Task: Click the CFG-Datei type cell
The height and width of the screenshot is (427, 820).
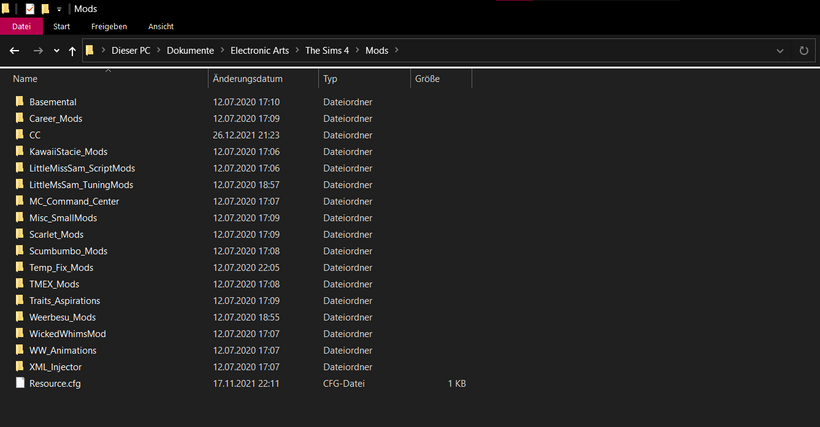Action: [x=344, y=383]
